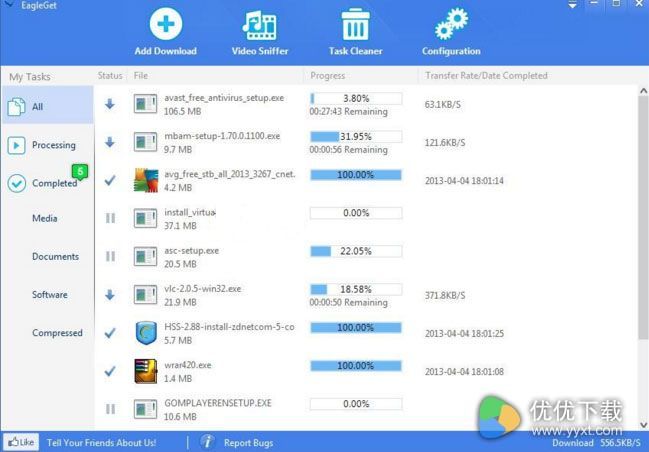The height and width of the screenshot is (452, 649).
Task: Click file icon of GOMPLAYERENSETUP.EXE
Action: pyautogui.click(x=145, y=409)
